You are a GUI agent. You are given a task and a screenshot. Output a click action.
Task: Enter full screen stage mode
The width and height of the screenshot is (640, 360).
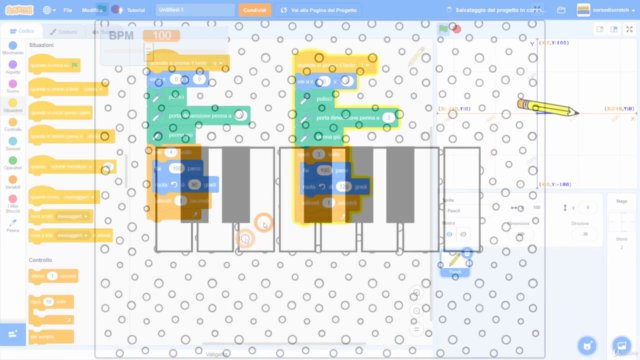[629, 29]
